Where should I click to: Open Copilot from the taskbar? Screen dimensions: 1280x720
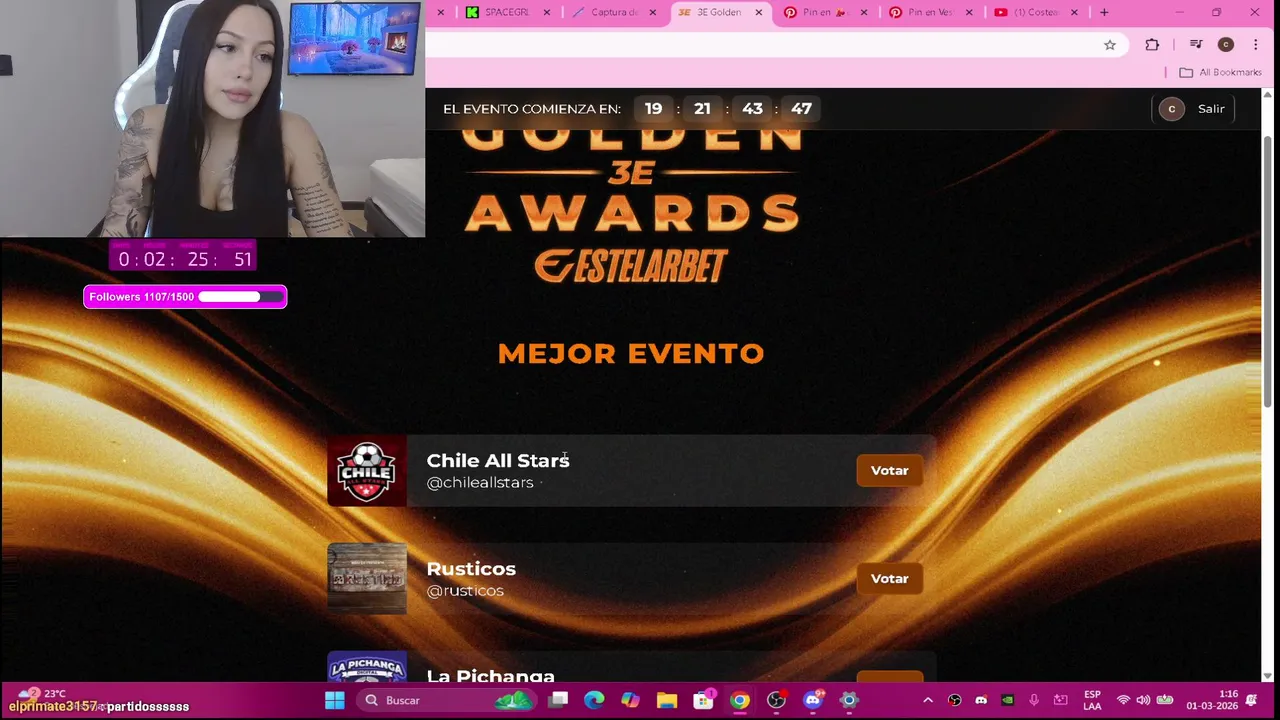[630, 700]
